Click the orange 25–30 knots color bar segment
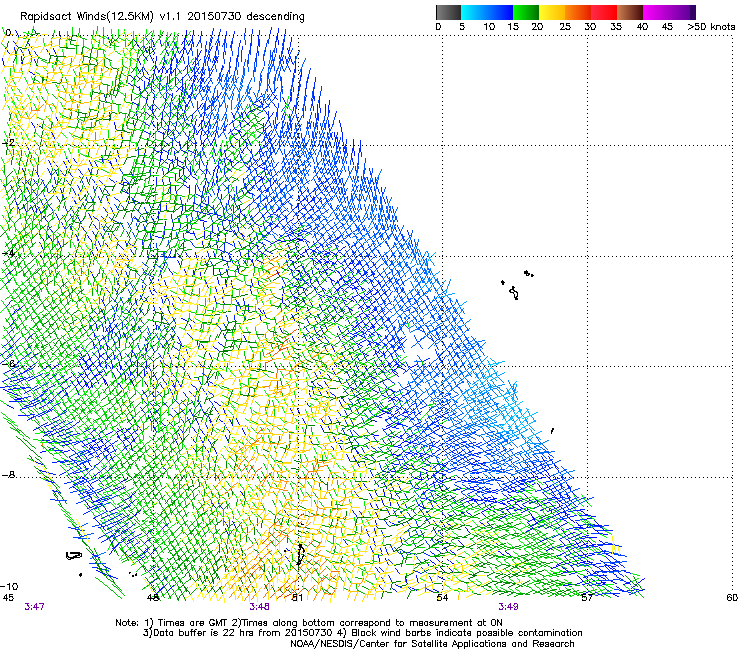Image resolution: width=740 pixels, height=650 pixels. tap(578, 12)
